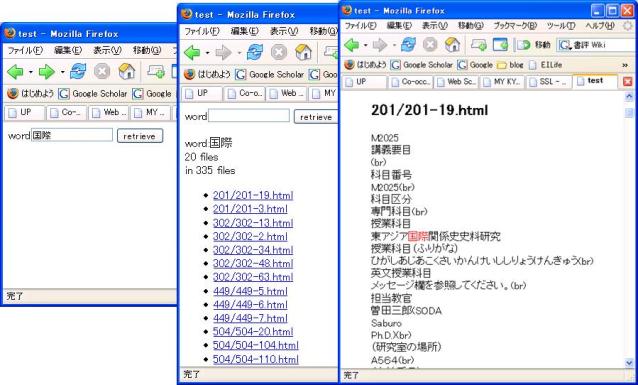Focus the word input field in the middle window
Screen dimensions: 638x385
coord(249,116)
